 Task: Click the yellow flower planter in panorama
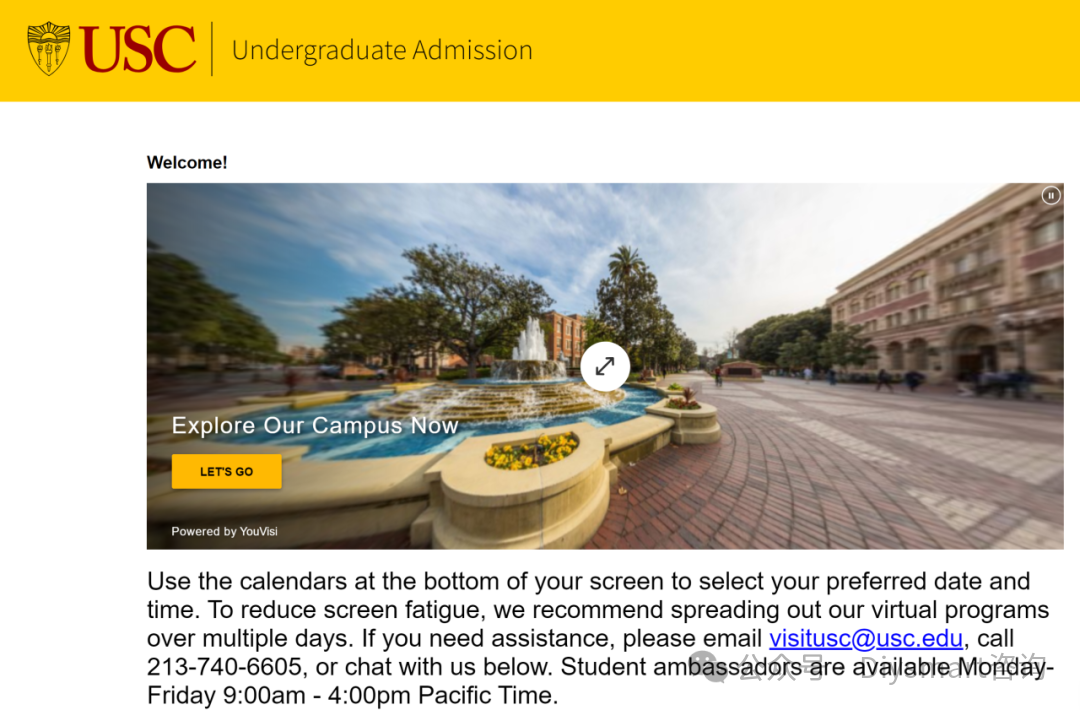point(531,451)
